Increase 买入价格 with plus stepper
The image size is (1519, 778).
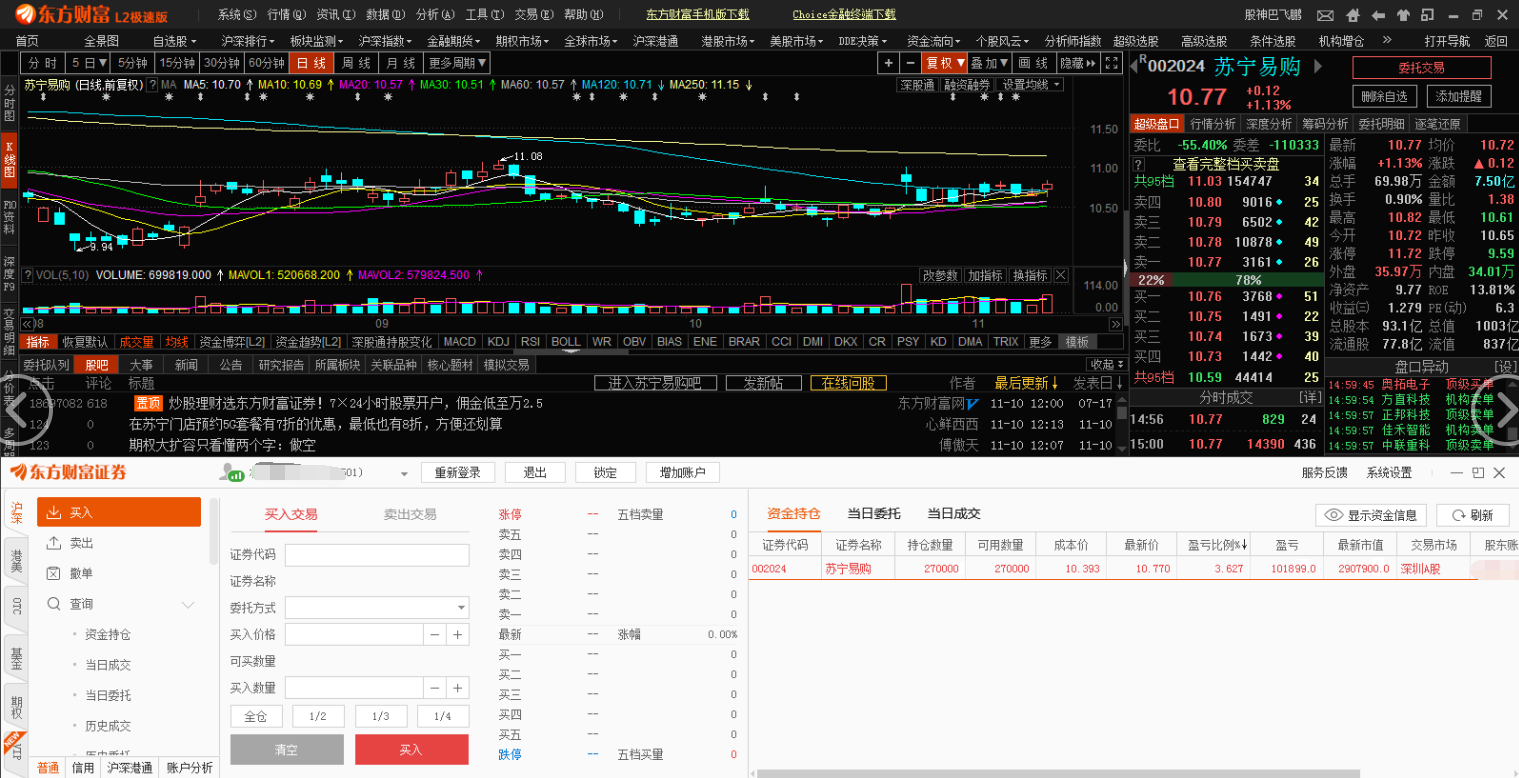coord(458,634)
